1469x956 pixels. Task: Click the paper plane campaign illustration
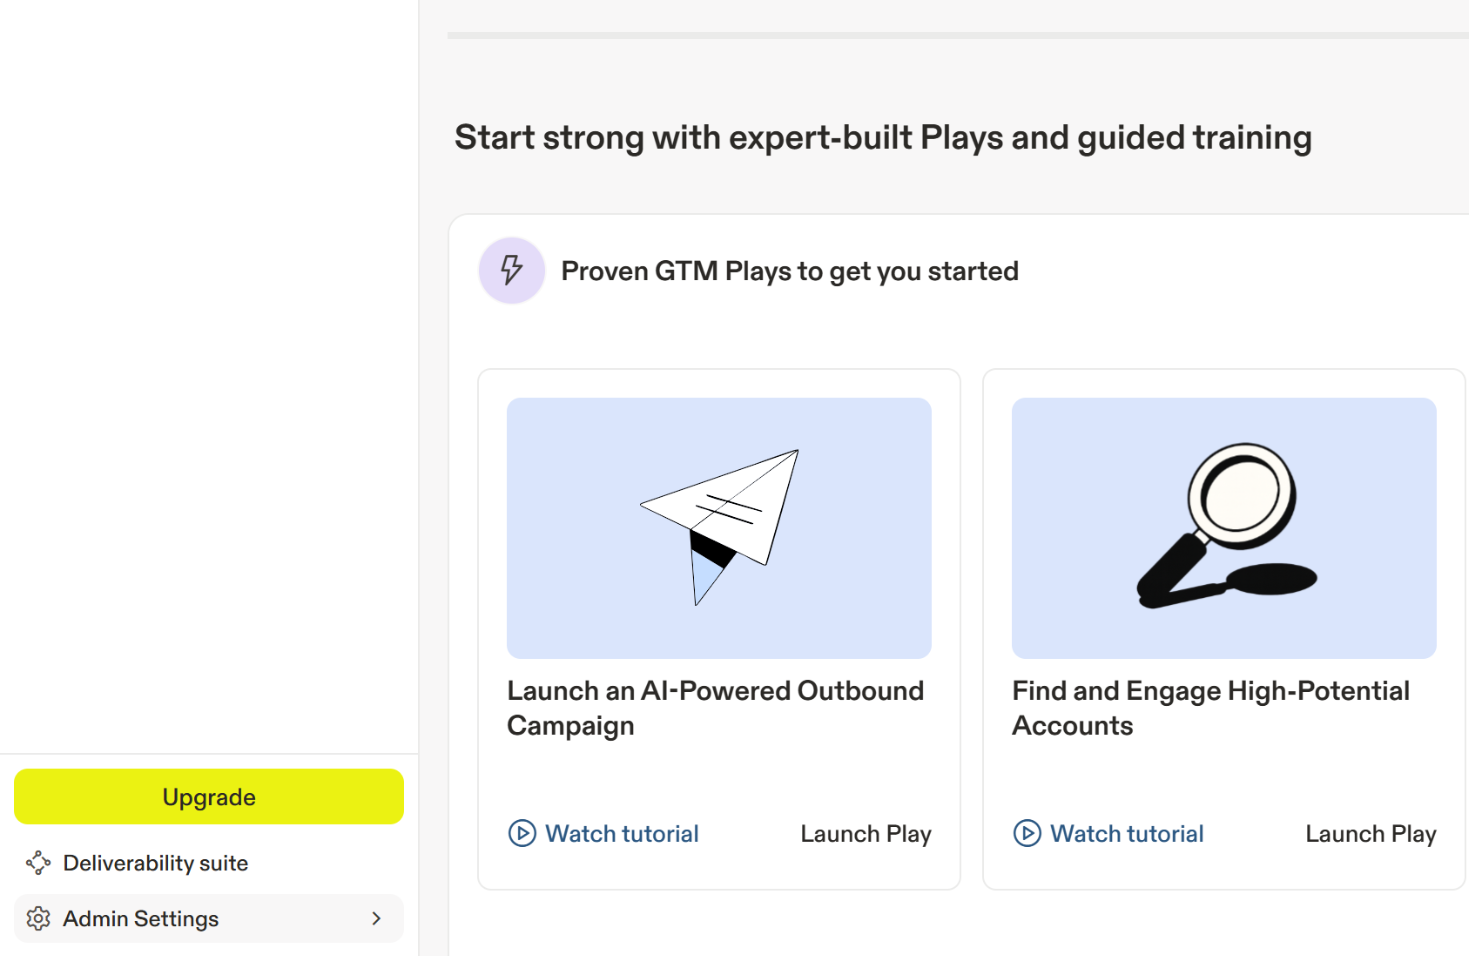[x=719, y=527]
